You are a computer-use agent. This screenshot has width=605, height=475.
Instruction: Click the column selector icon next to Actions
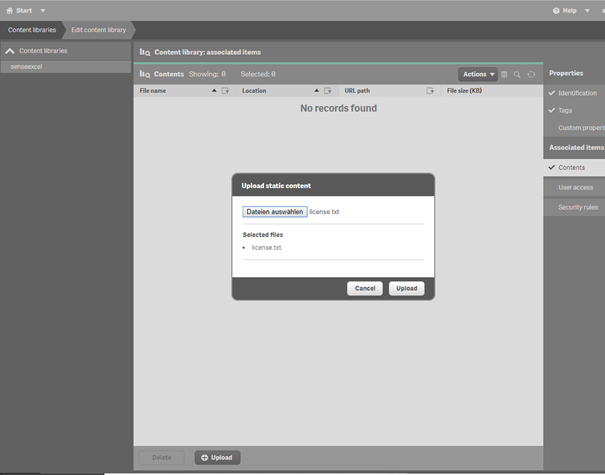coord(505,74)
